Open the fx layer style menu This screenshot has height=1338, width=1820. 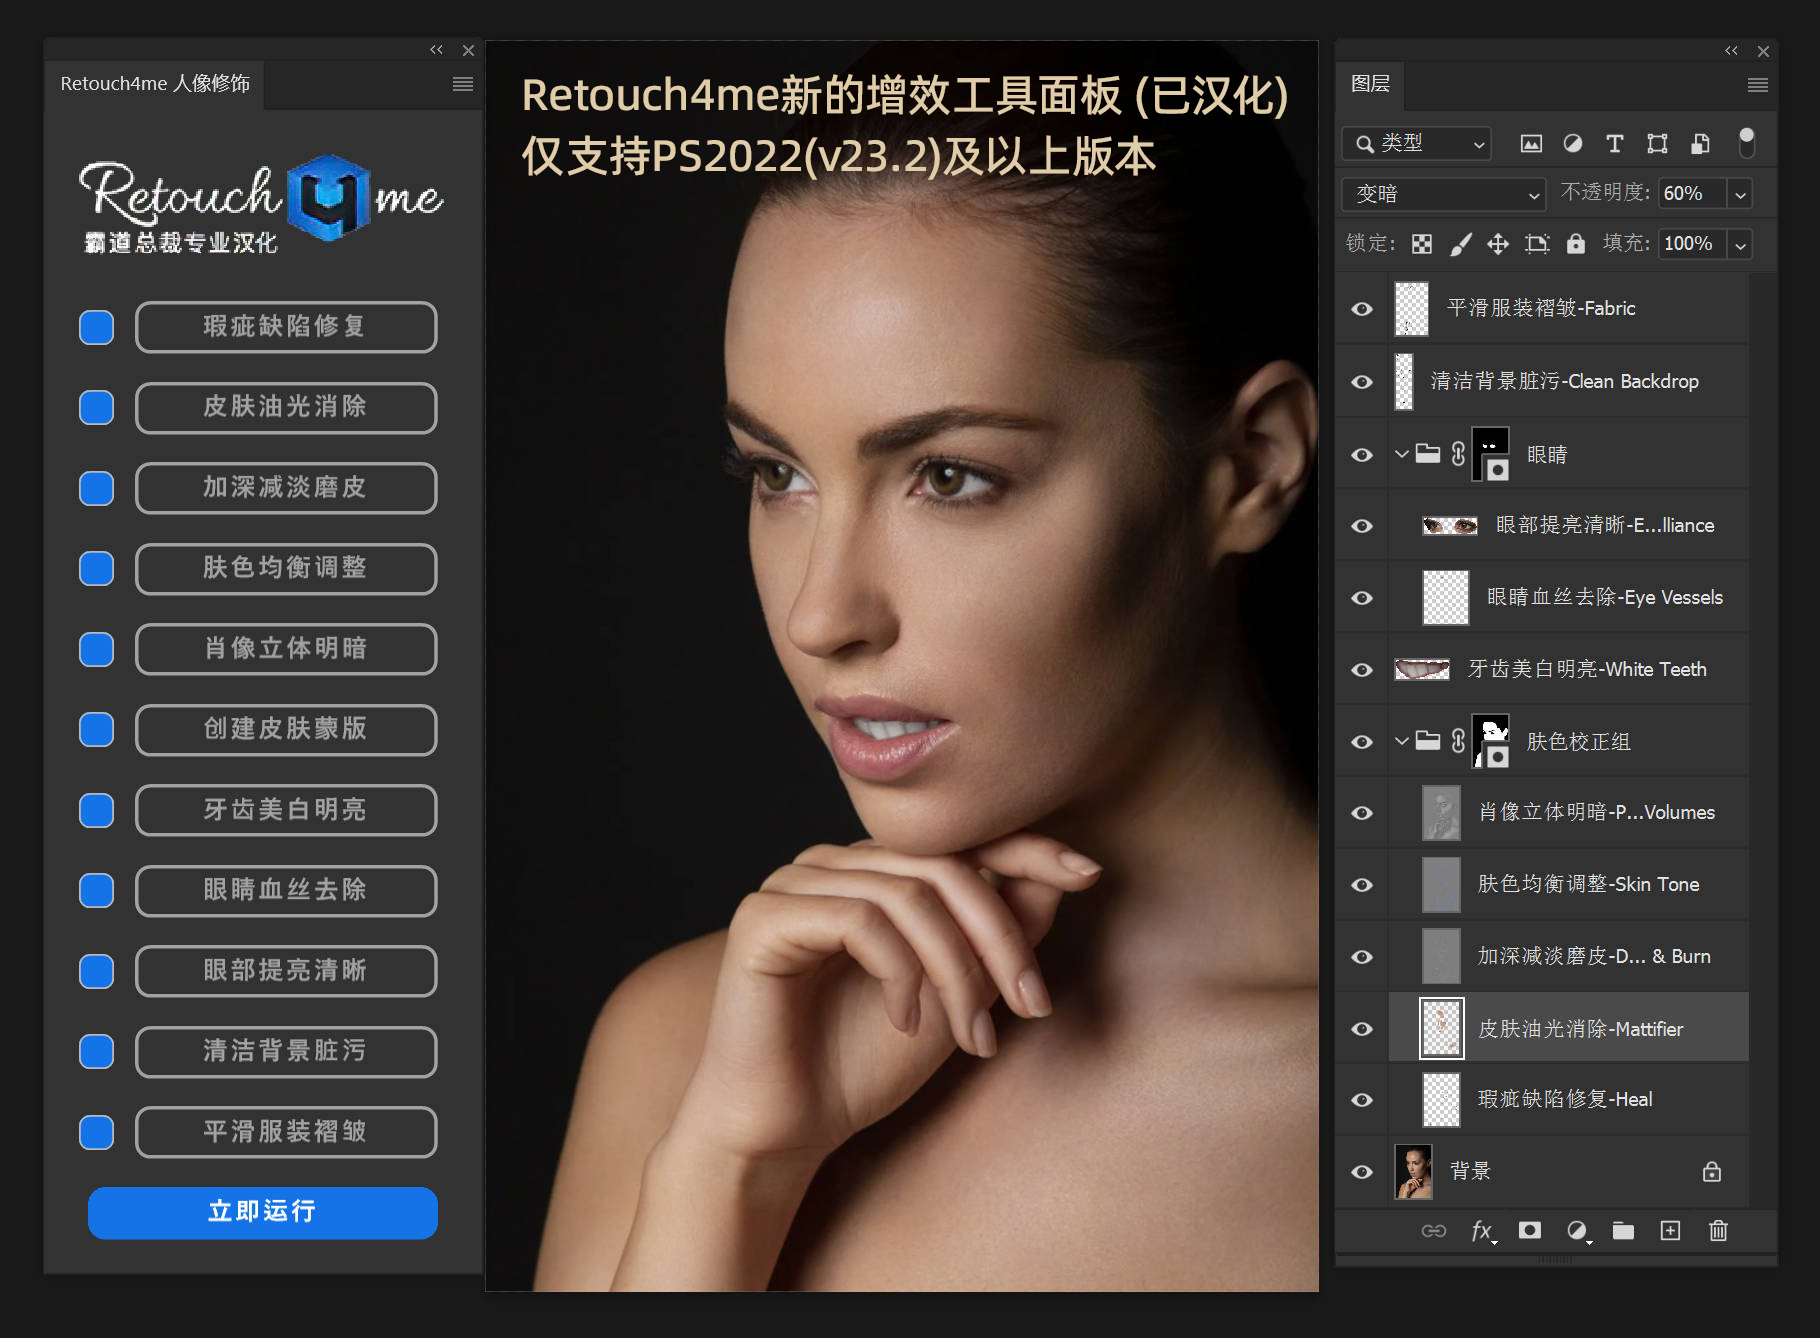tap(1483, 1231)
